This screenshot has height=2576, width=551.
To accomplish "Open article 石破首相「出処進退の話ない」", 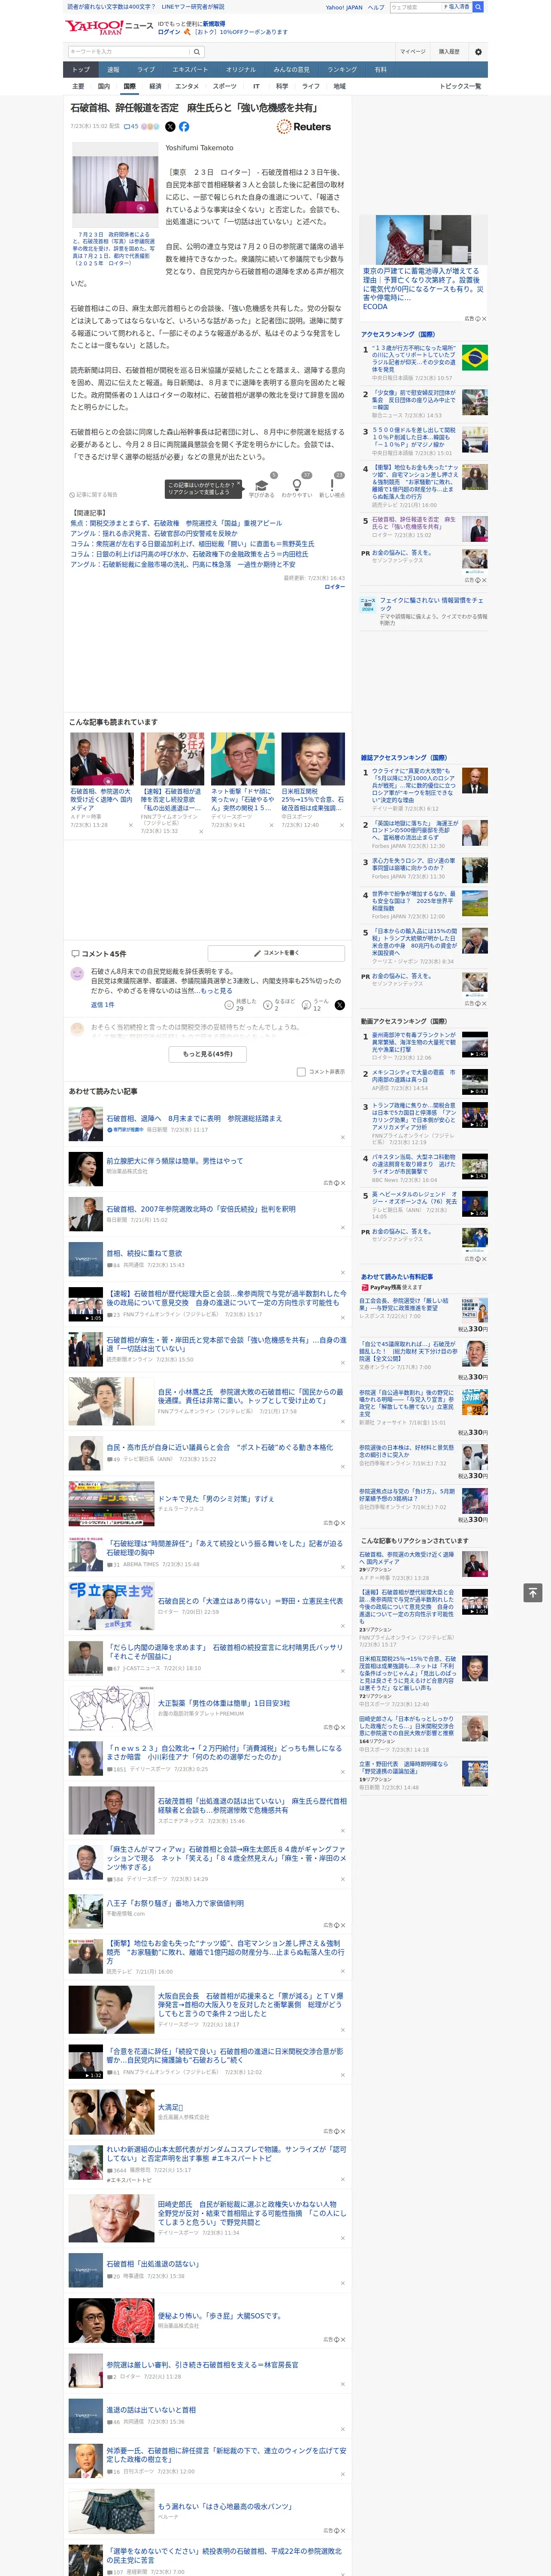I will (x=153, y=2264).
